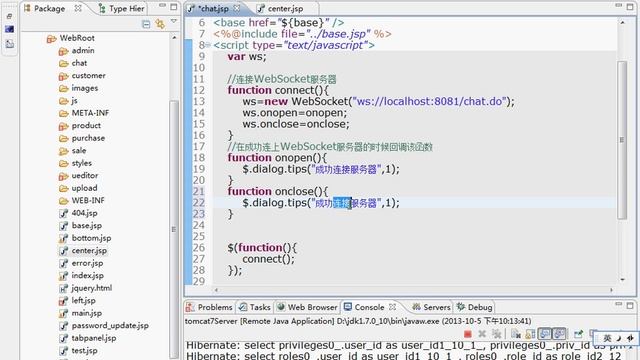Select the chat folder
This screenshot has width=640, height=360.
pos(73,63)
